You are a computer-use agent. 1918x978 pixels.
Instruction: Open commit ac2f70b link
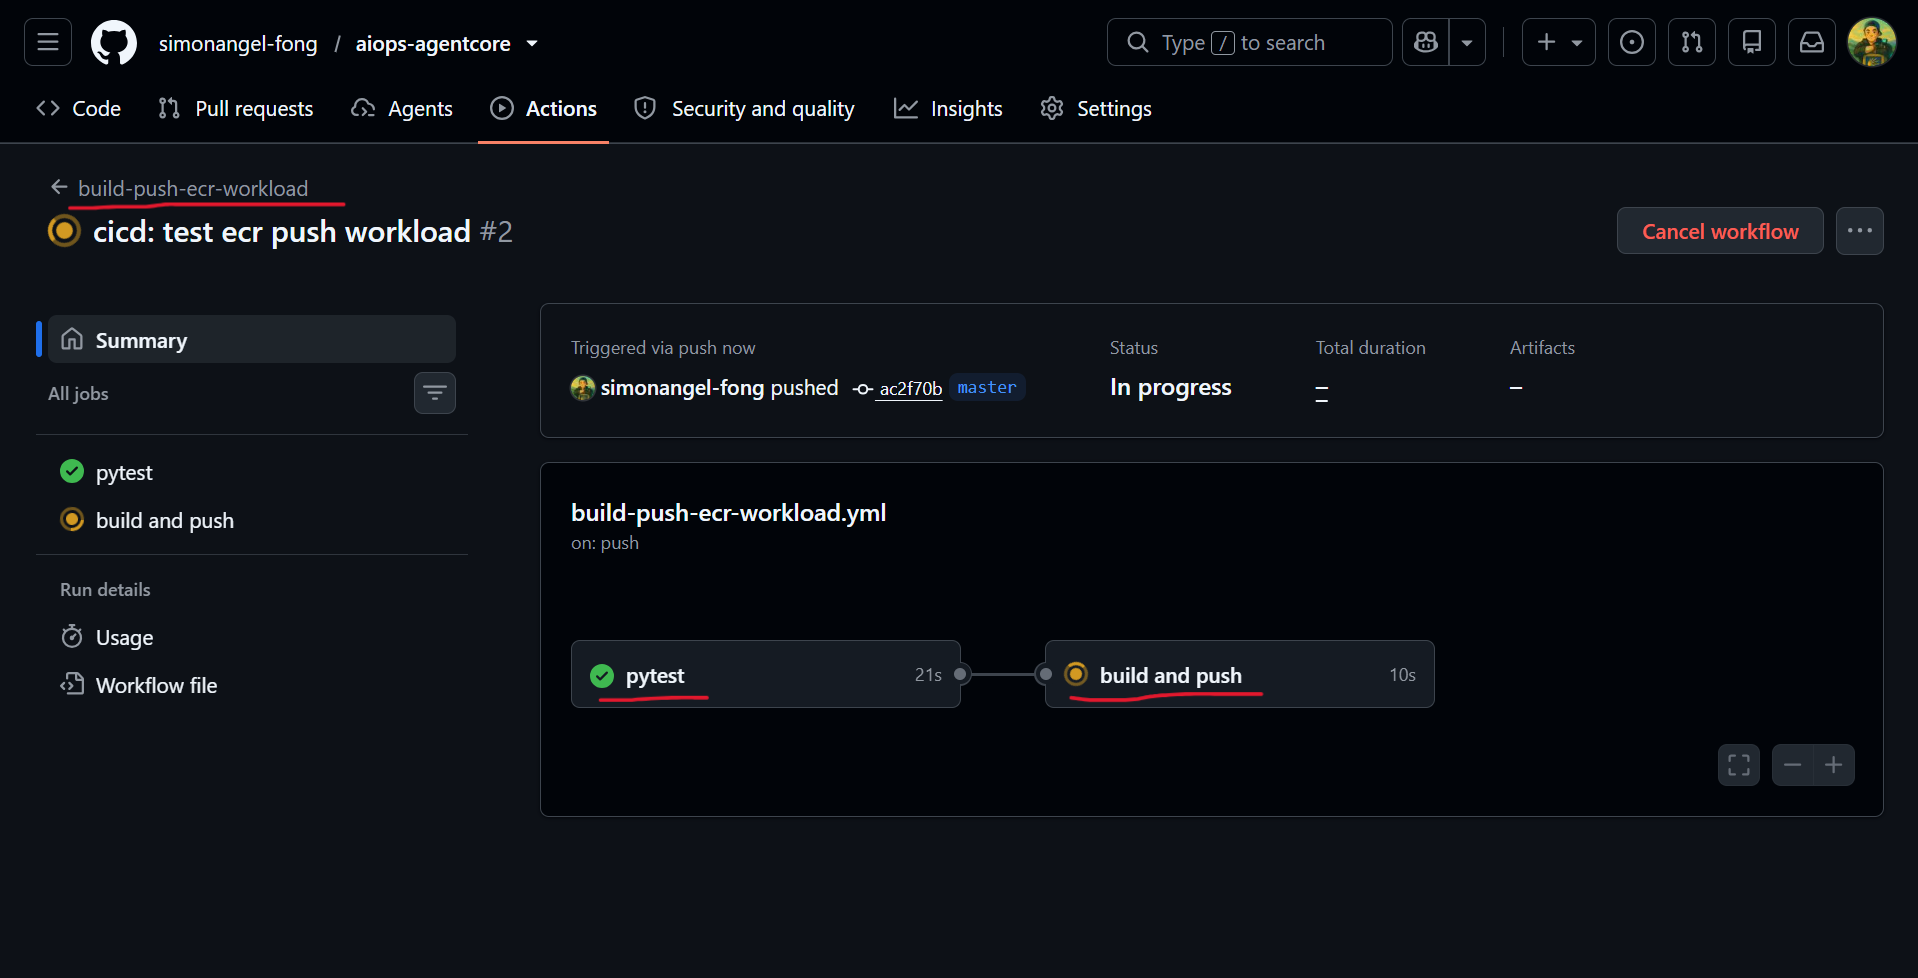[911, 388]
